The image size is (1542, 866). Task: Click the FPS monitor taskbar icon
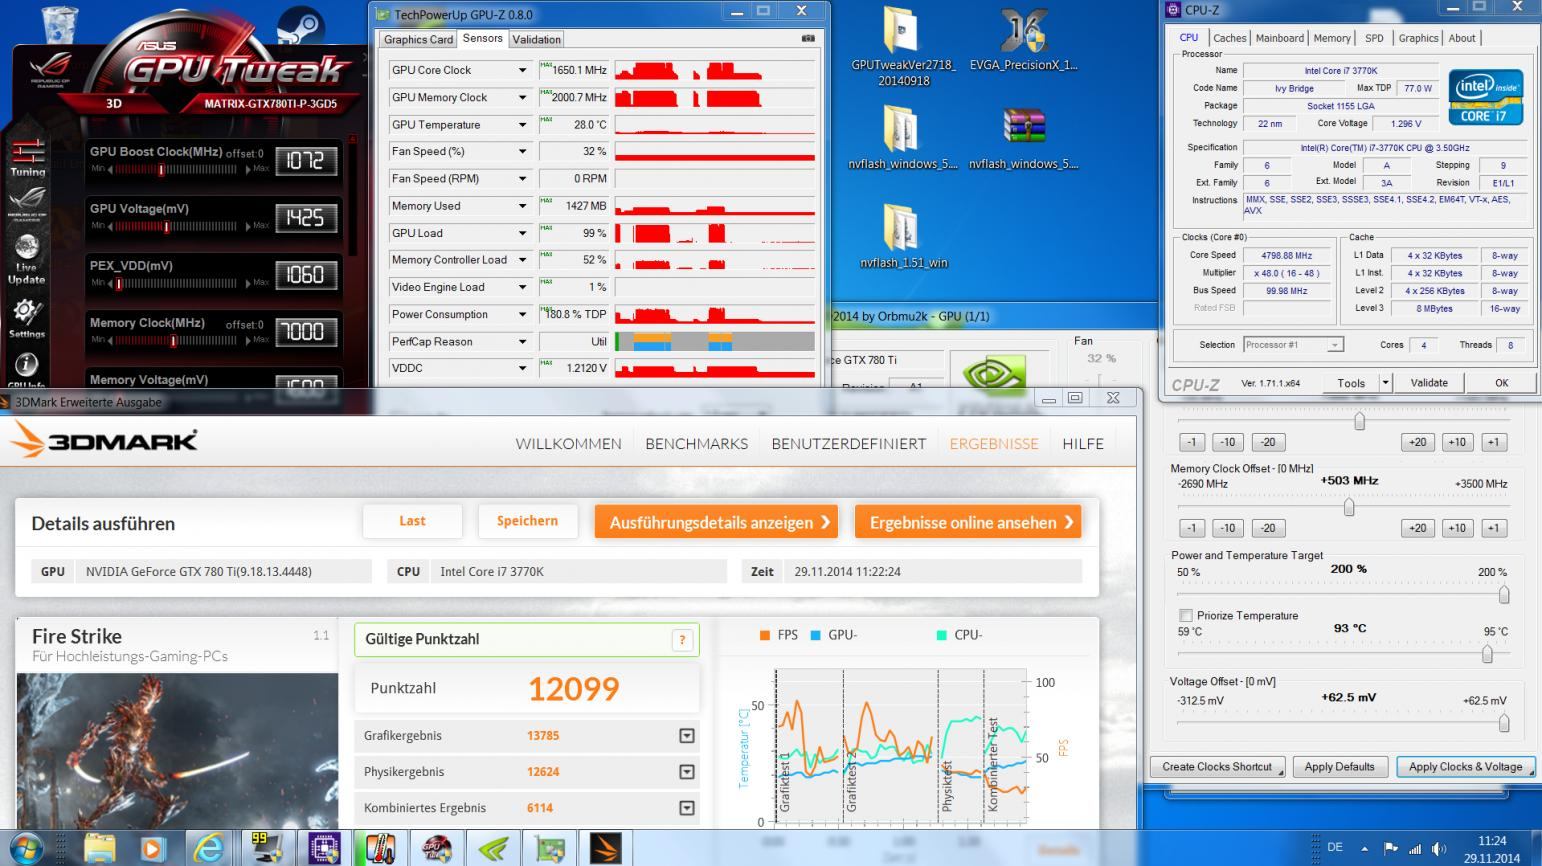click(x=266, y=848)
